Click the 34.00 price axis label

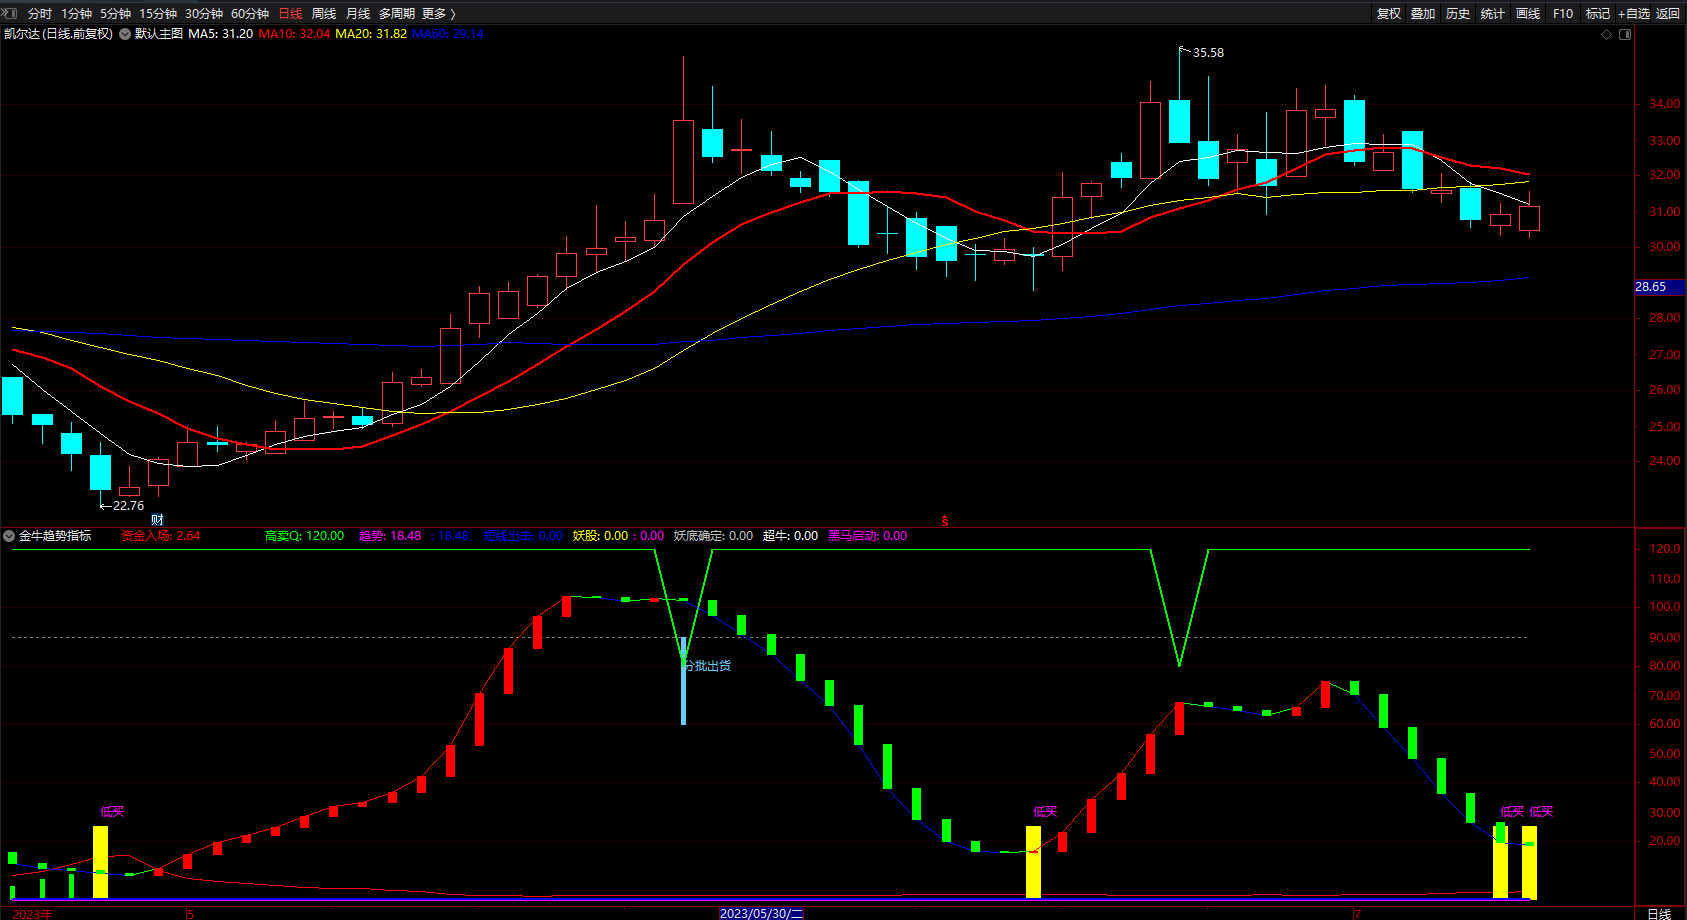point(1665,104)
